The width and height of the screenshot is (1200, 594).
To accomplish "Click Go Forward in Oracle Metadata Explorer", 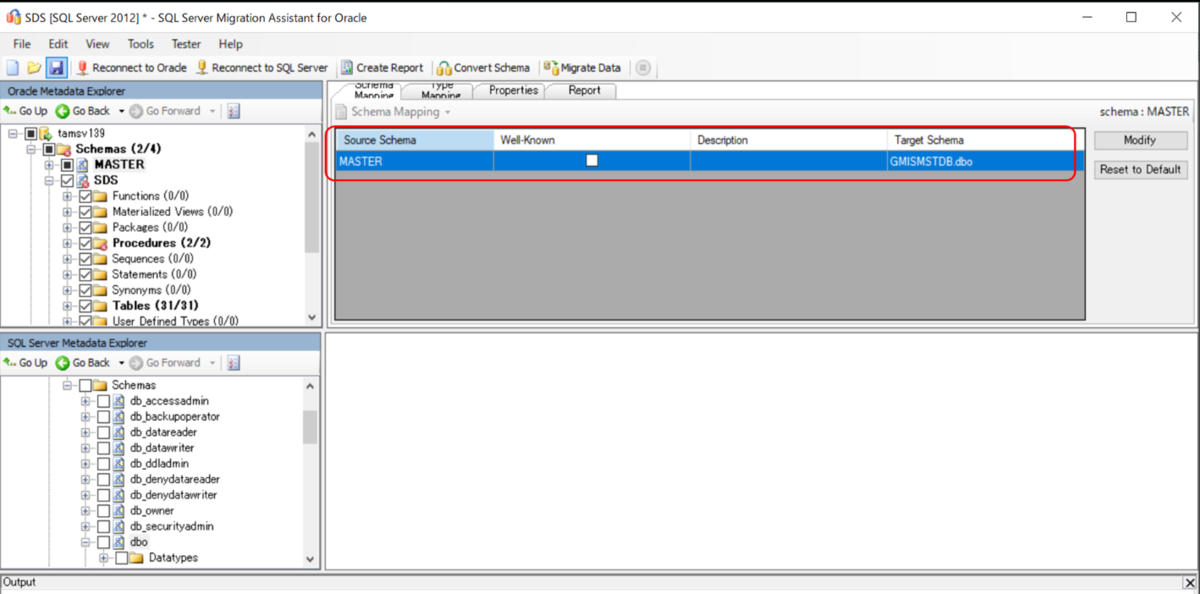I will 165,111.
